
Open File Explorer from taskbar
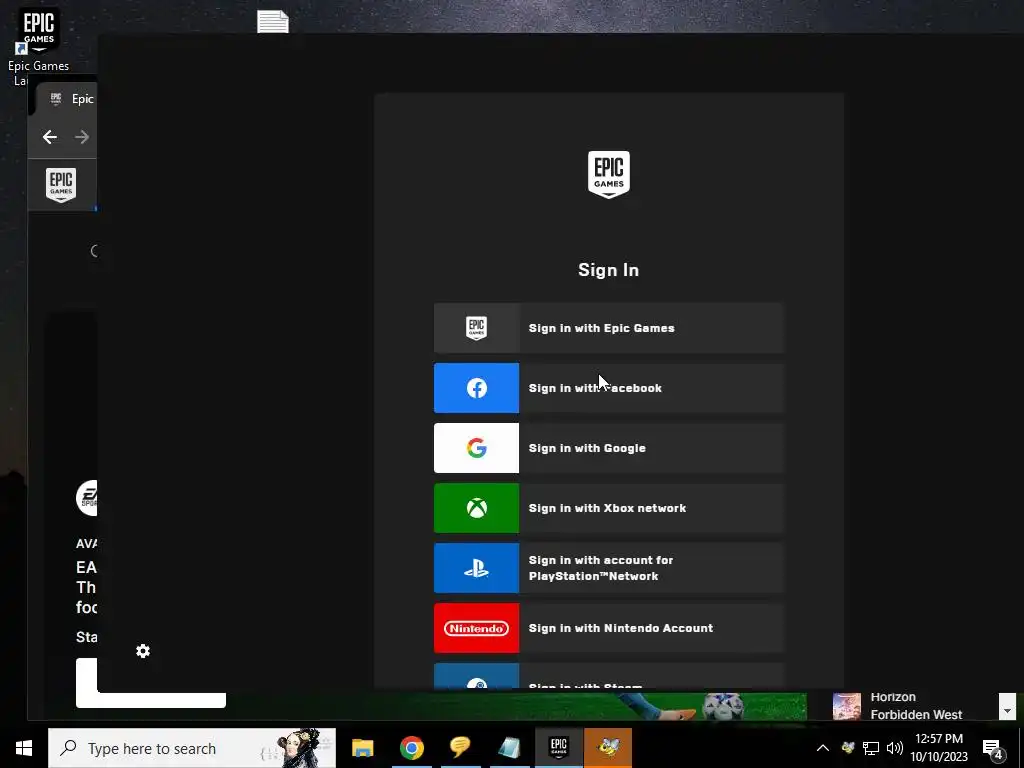362,748
